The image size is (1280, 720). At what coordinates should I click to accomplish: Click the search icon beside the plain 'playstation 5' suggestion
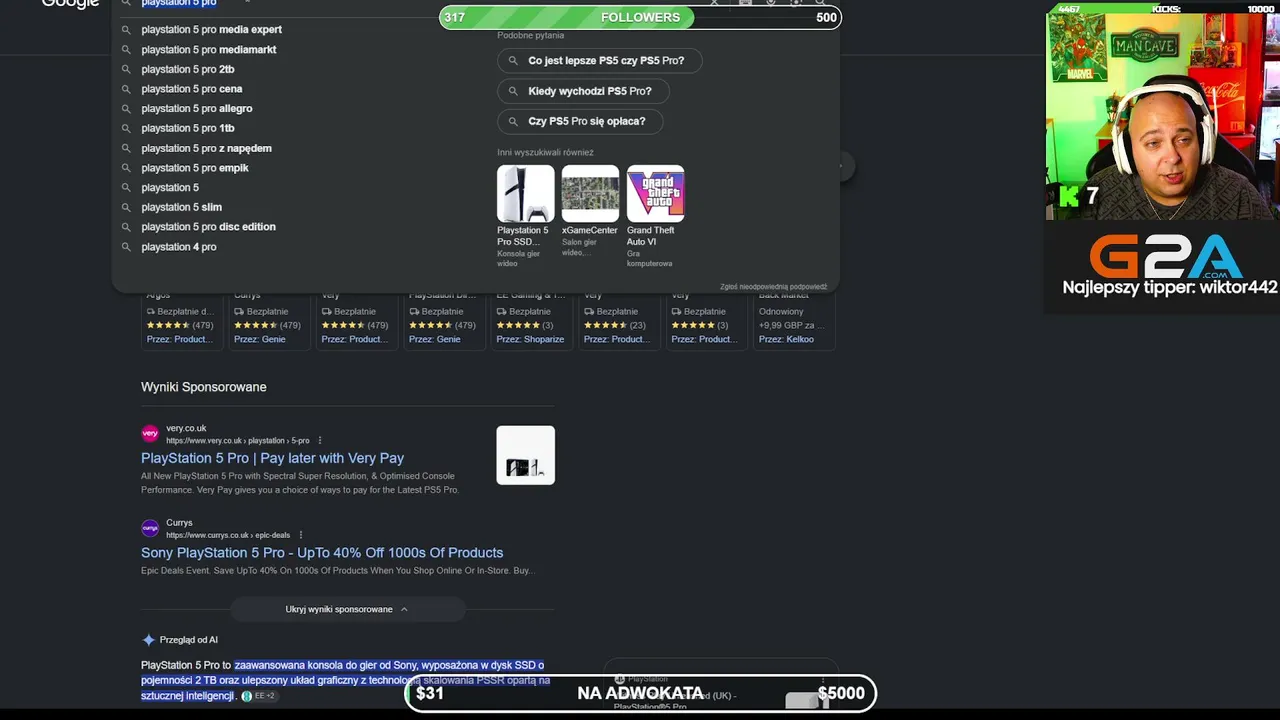[126, 188]
